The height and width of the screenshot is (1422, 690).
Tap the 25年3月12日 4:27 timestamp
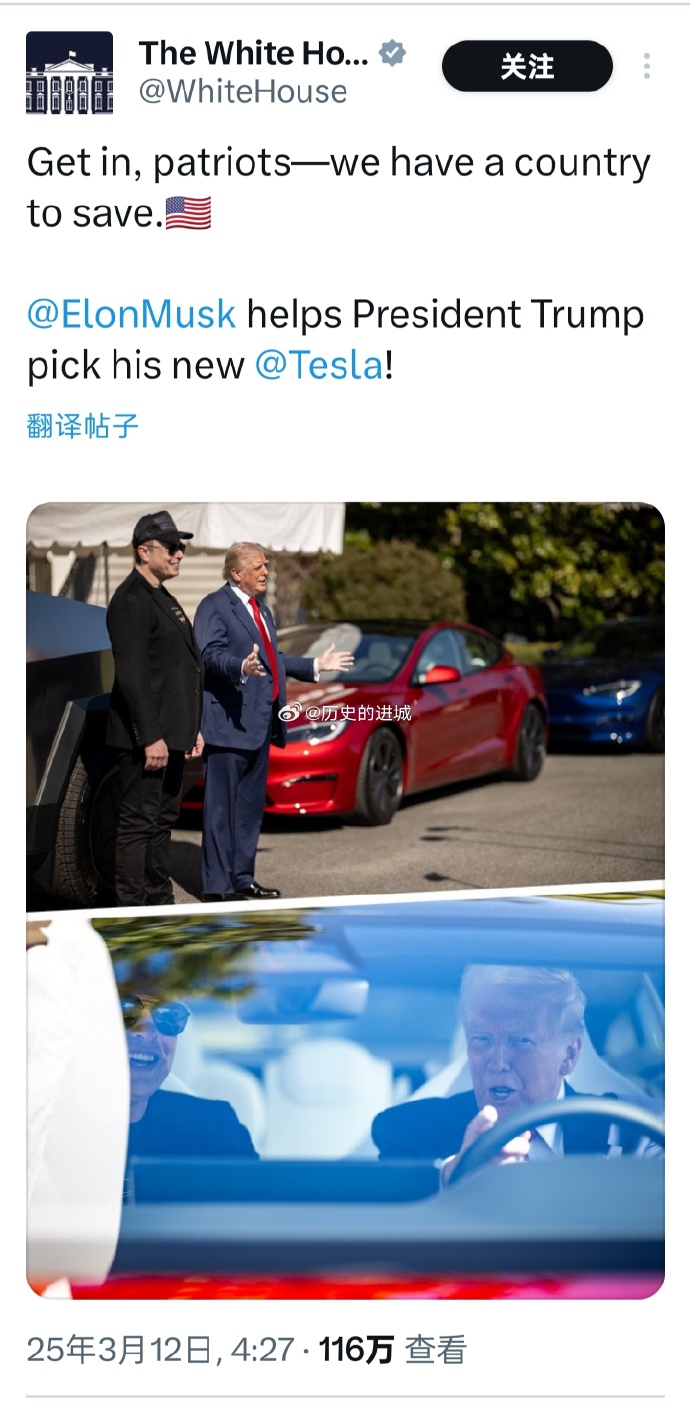pos(160,1350)
